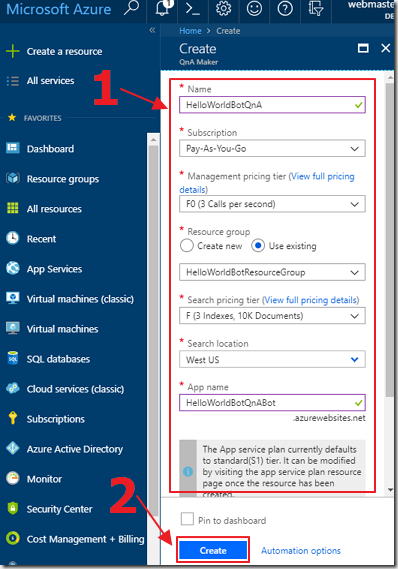Click the green plus Create a resource icon

point(13,51)
